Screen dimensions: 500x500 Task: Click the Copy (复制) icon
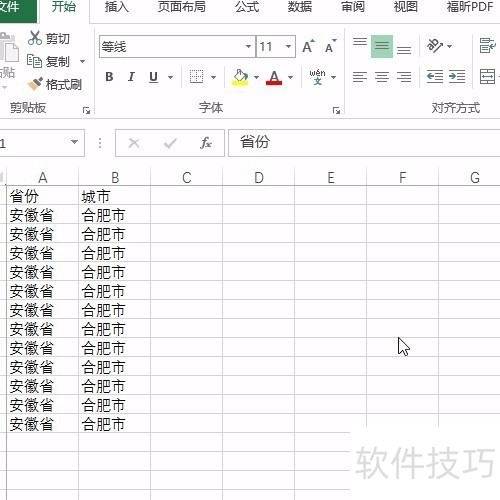pos(34,61)
